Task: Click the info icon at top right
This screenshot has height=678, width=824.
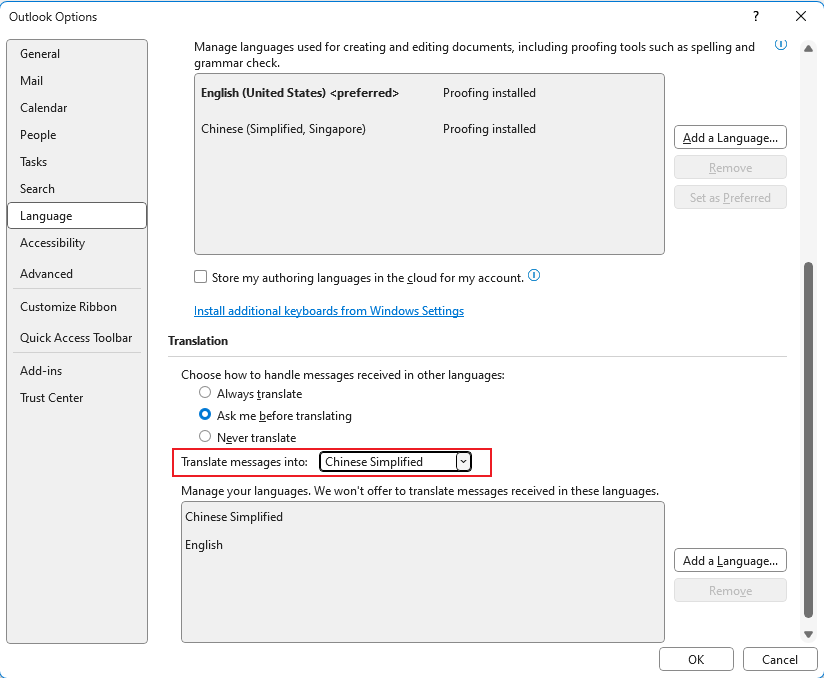Action: coord(781,45)
